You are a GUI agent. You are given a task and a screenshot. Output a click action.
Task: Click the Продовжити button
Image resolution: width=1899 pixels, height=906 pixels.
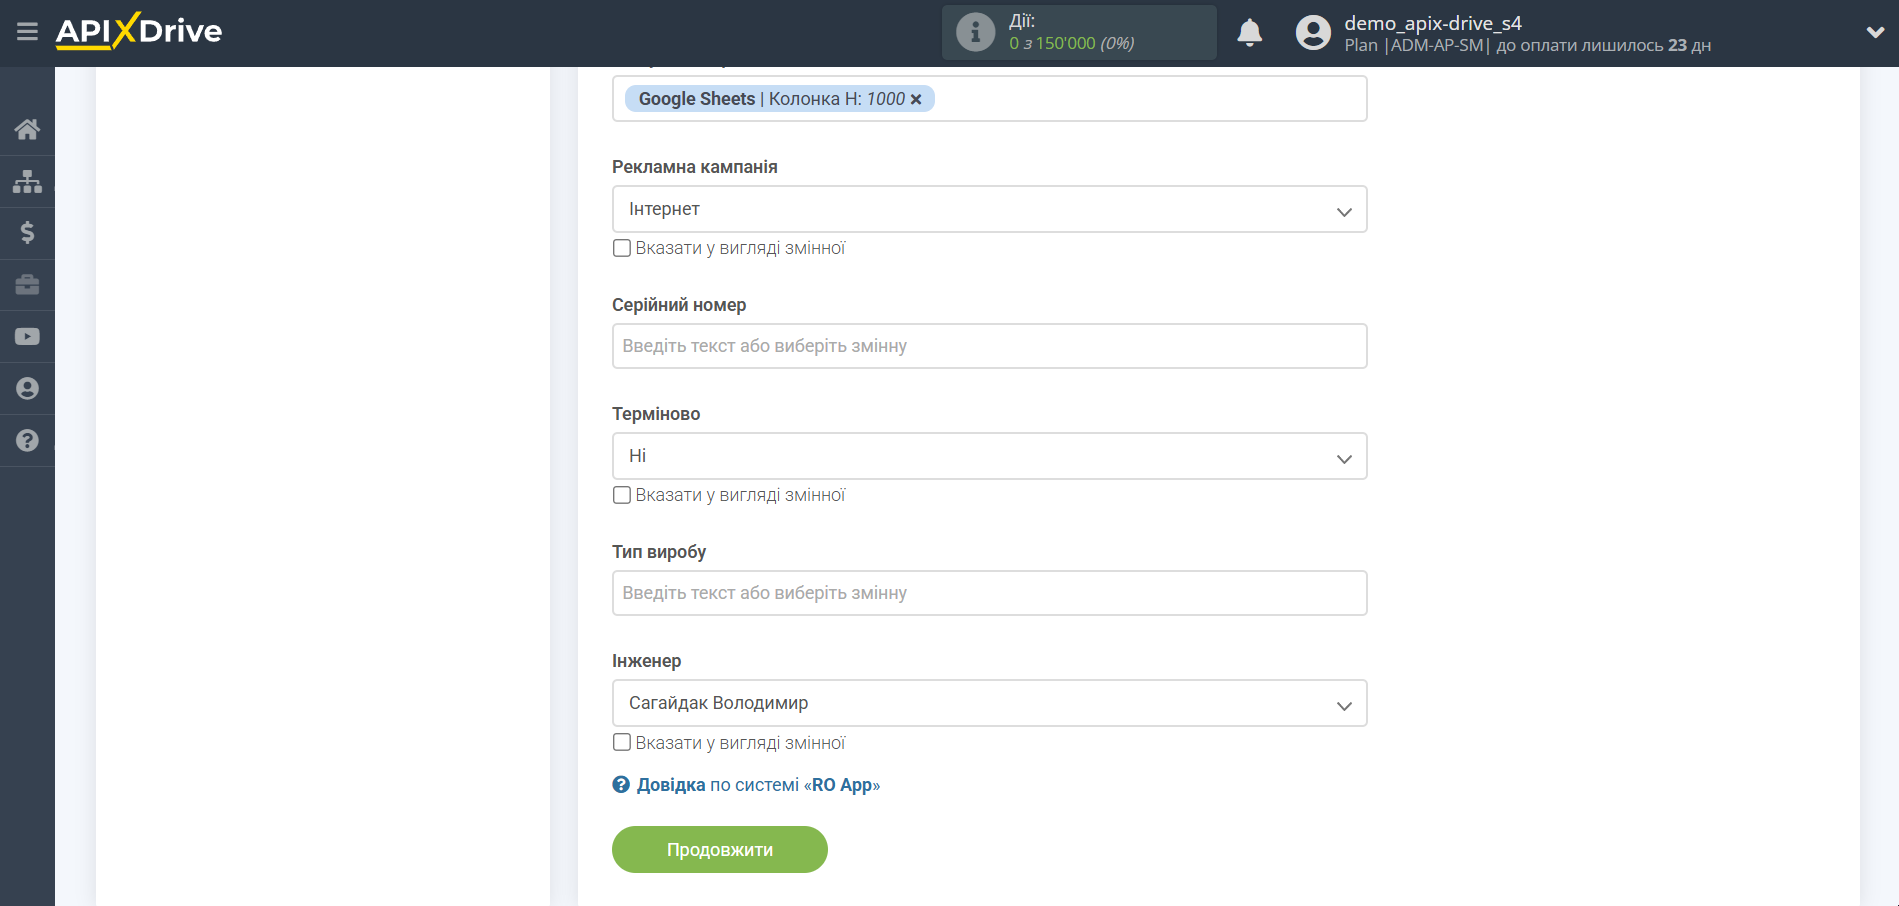719,849
